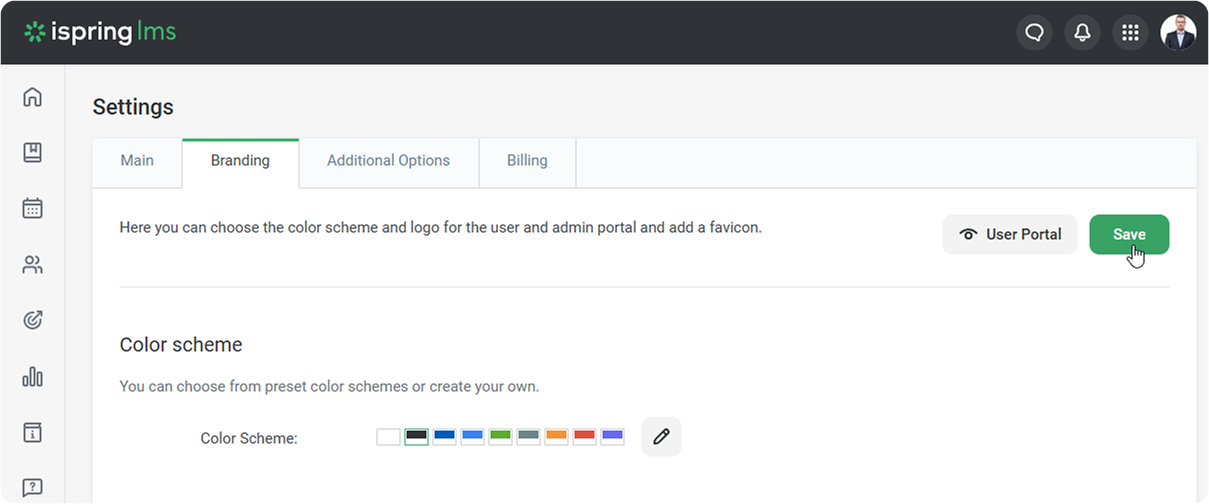Open the chat messages icon in header
The image size is (1209, 504).
click(x=1034, y=33)
